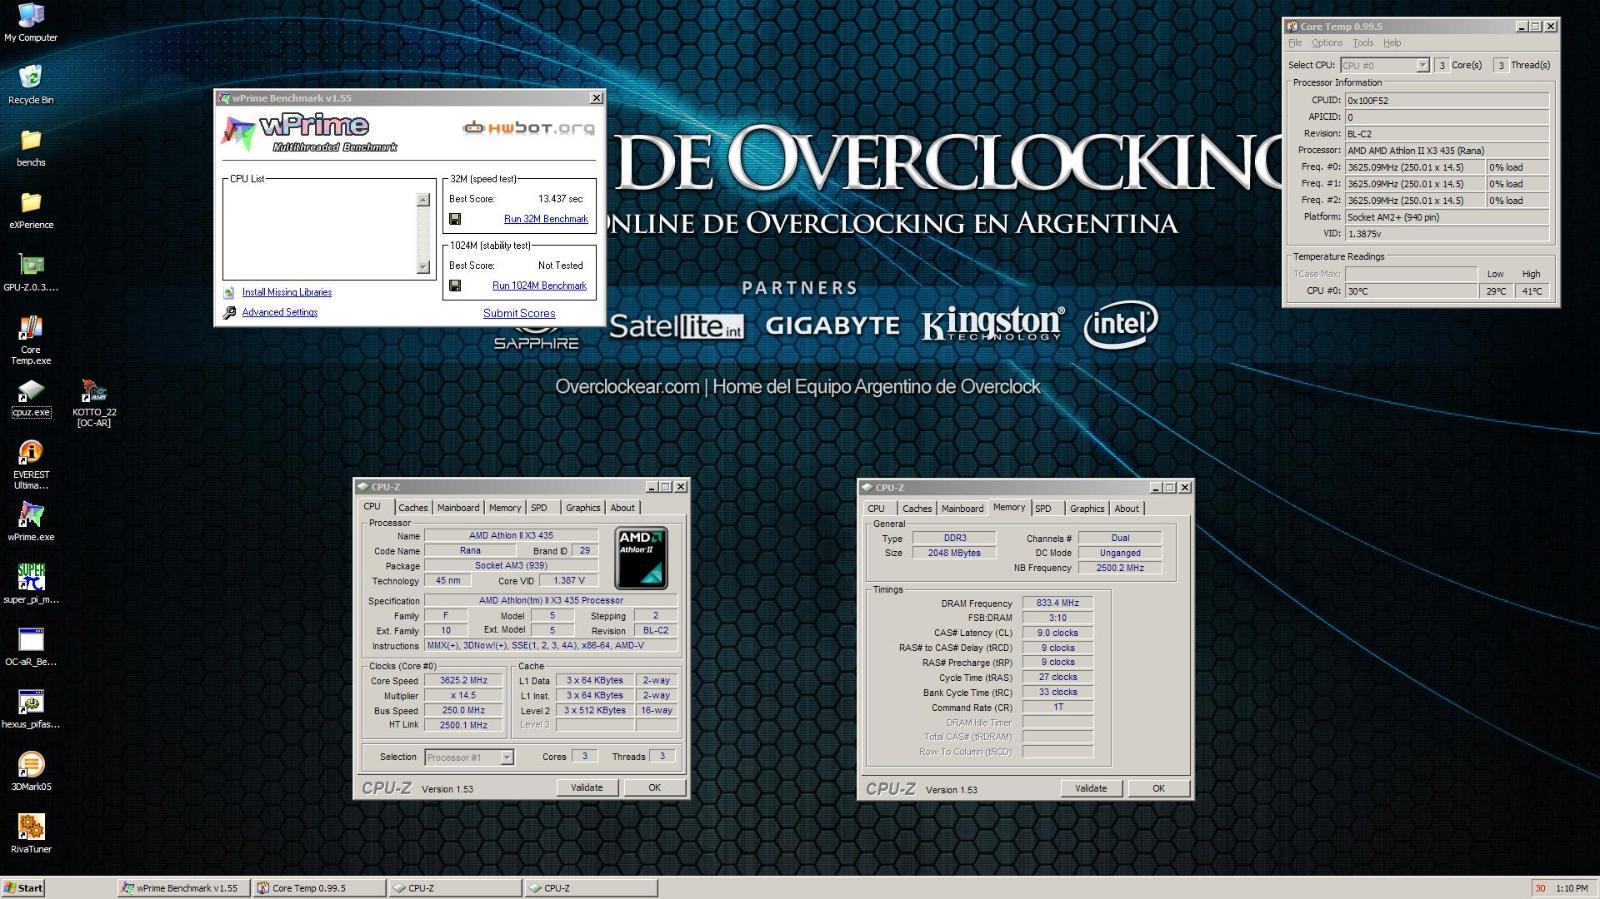Switch to SPD tab in right CPU-Z
Screen dimensions: 1600x899
(x=1043, y=509)
